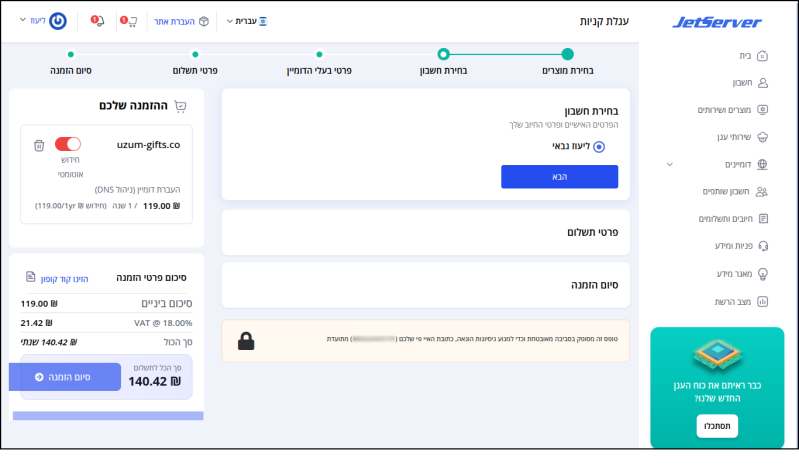Screen dimensions: 799x467
Task: Click the blue הבא next button
Action: [560, 176]
